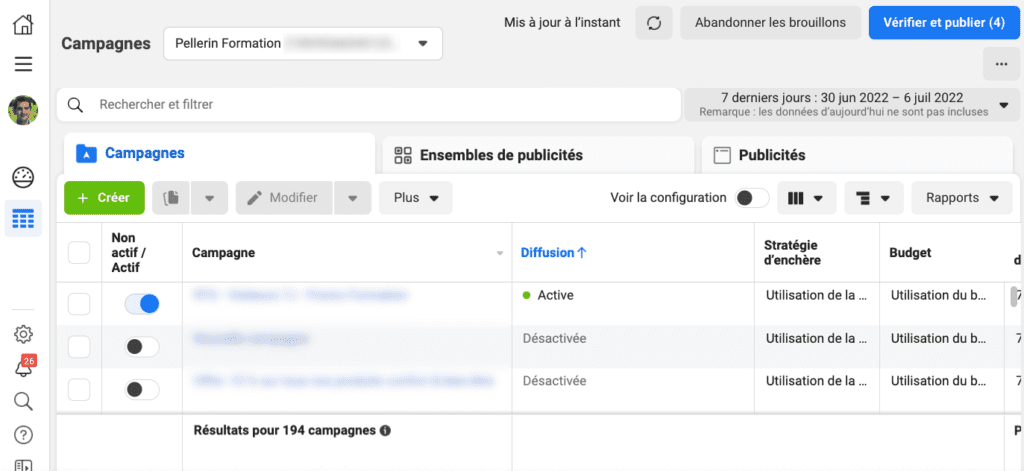Click the home icon in the sidebar
The width and height of the screenshot is (1024, 471).
[x=23, y=25]
